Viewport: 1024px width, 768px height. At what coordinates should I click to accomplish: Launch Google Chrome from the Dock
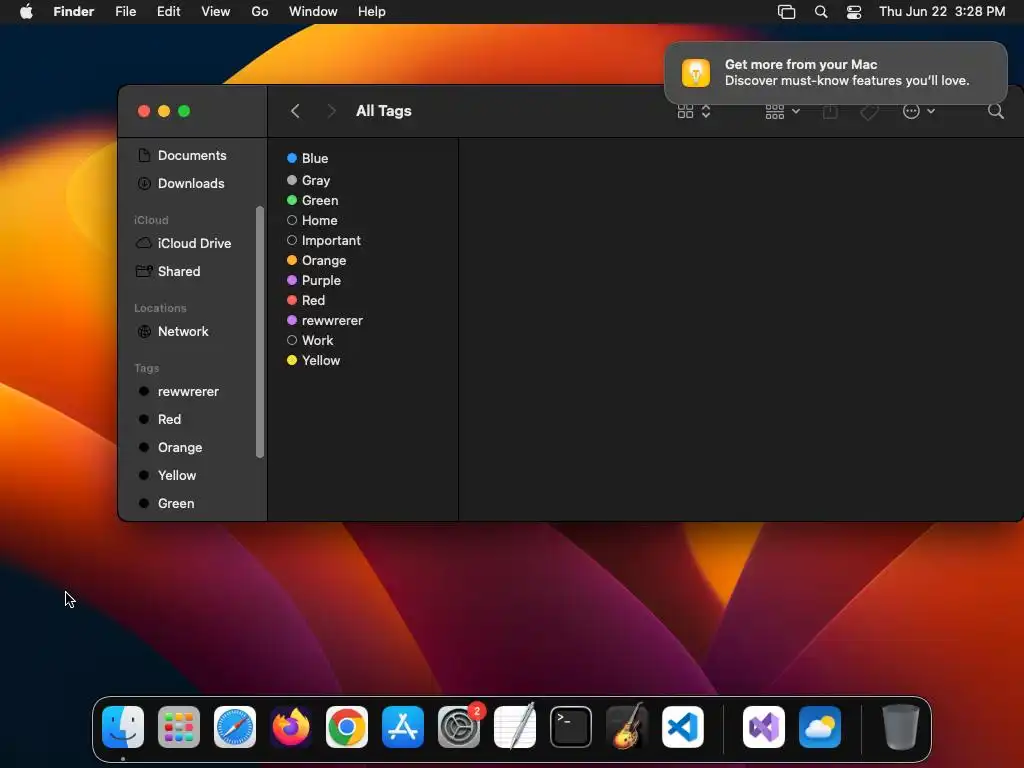pyautogui.click(x=347, y=727)
